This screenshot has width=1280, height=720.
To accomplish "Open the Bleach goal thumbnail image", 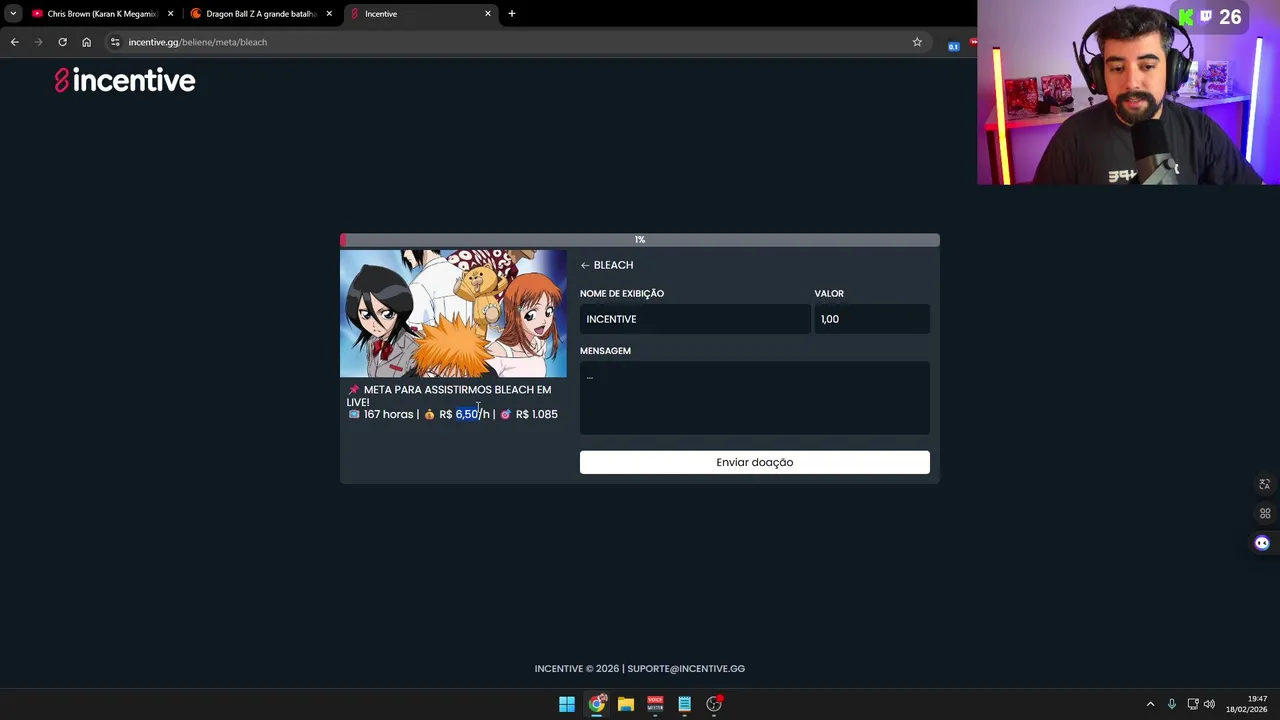I will coord(453,313).
